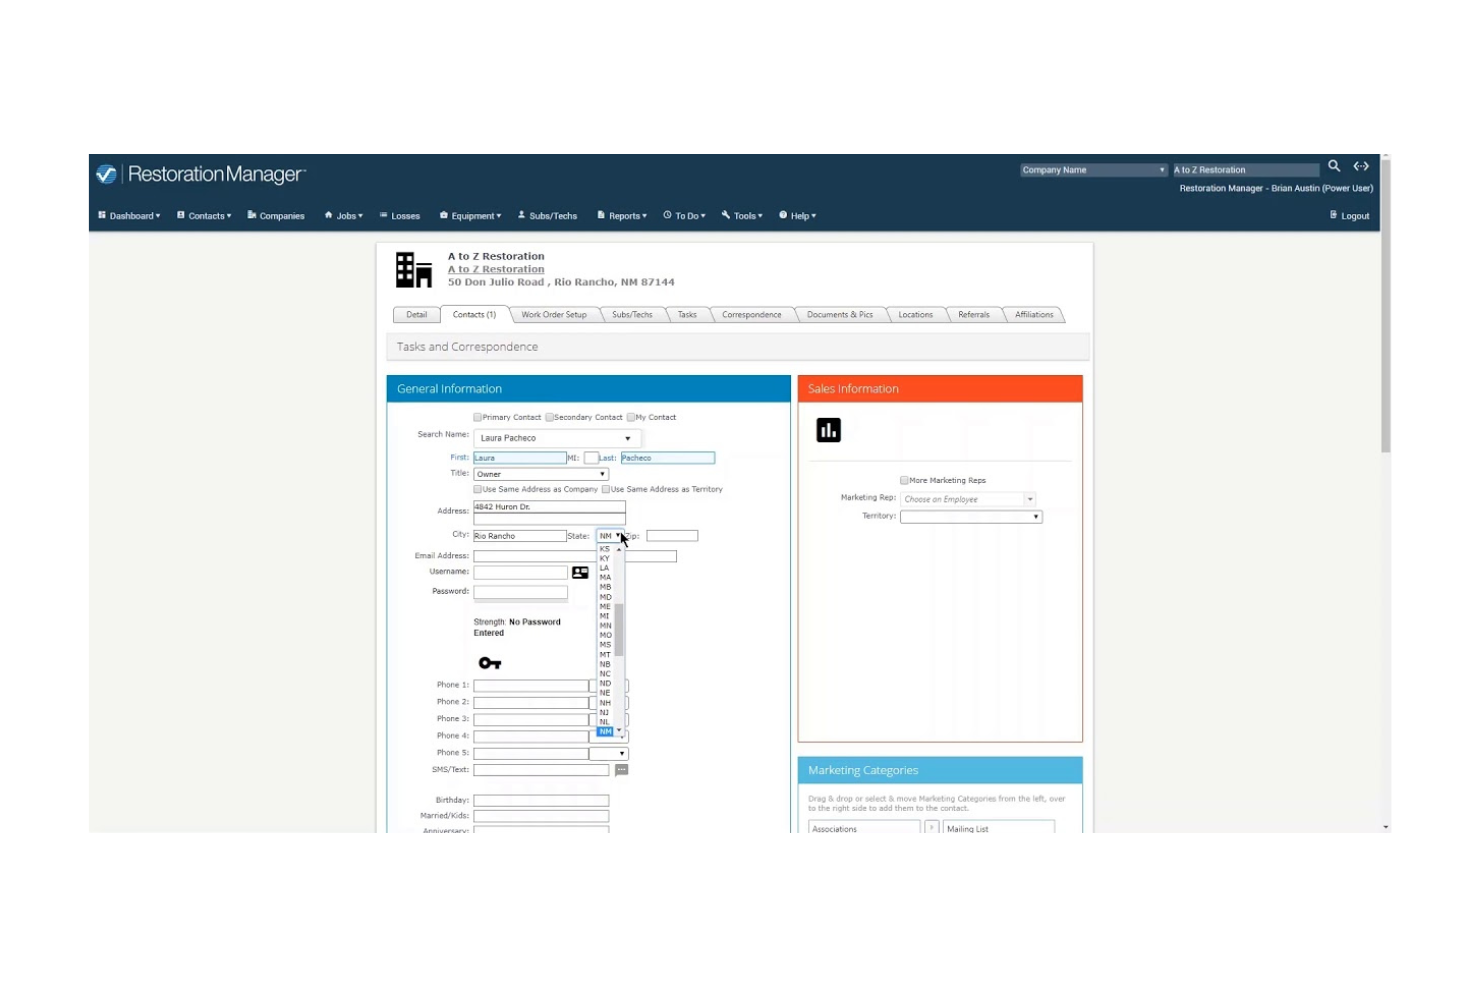This screenshot has width=1480, height=987.
Task: Switch to the Detail tab
Action: tap(417, 315)
